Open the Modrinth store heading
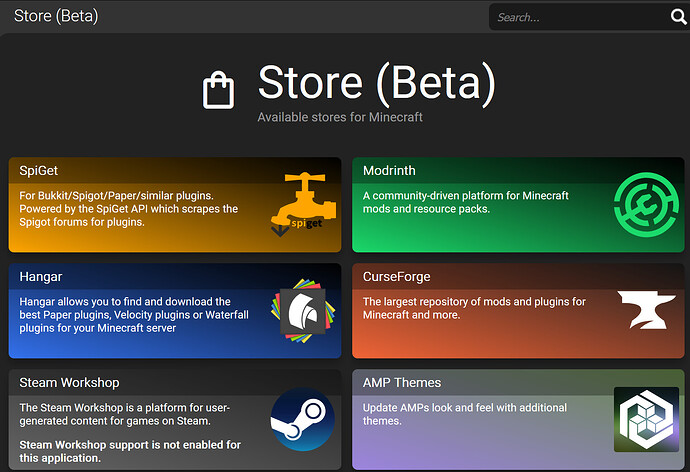690x472 pixels. point(389,171)
